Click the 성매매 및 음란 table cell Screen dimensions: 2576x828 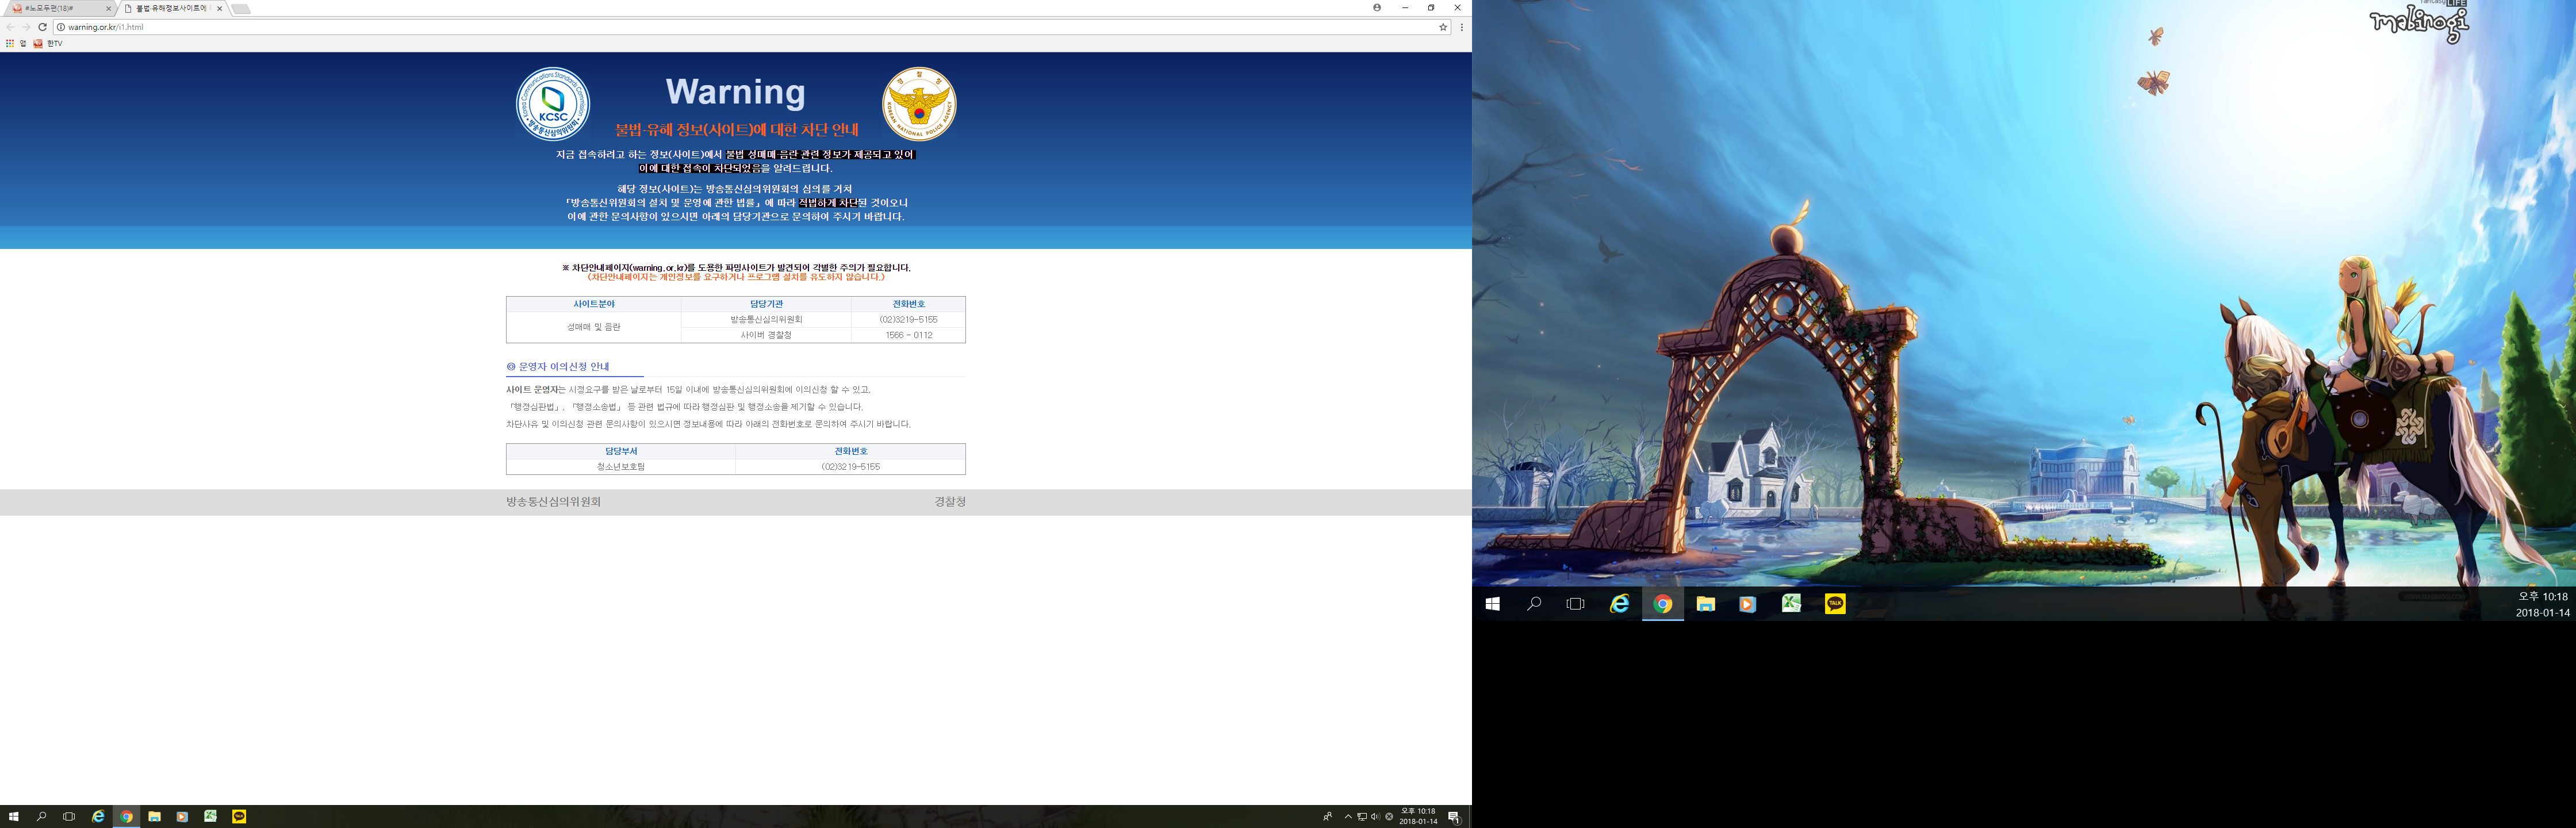pyautogui.click(x=594, y=327)
